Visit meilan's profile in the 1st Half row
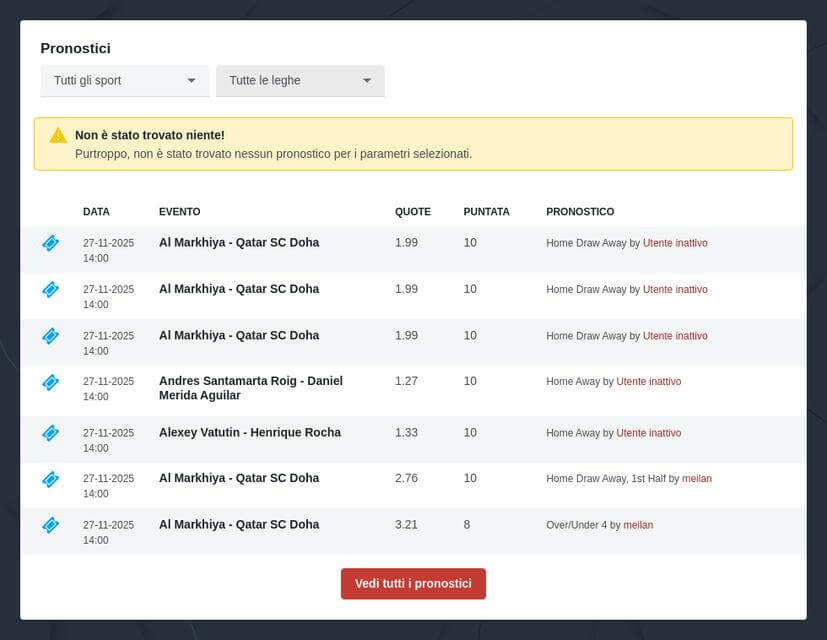This screenshot has width=827, height=640. [x=696, y=479]
